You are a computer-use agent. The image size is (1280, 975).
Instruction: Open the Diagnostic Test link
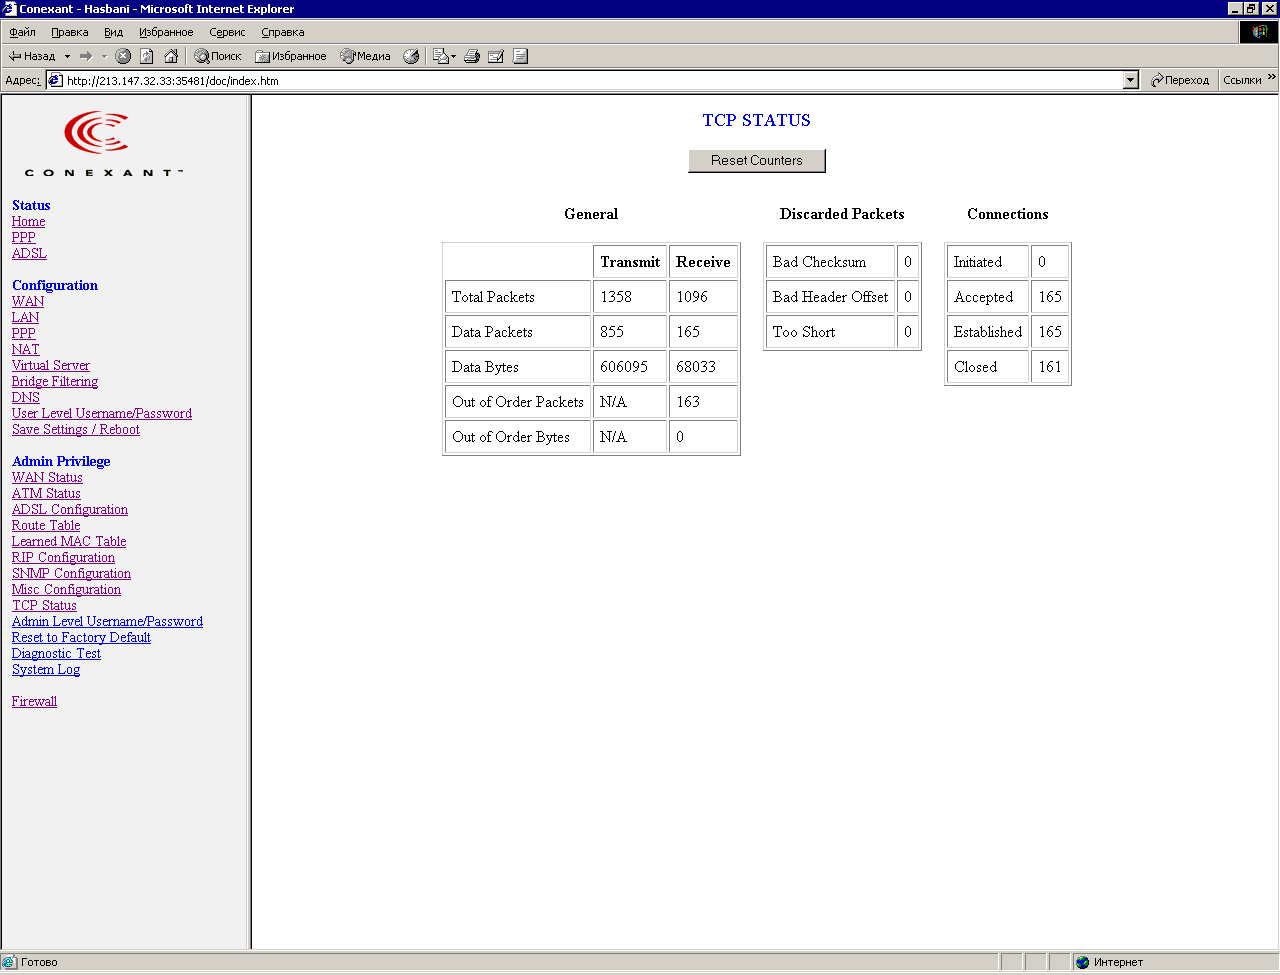point(56,653)
